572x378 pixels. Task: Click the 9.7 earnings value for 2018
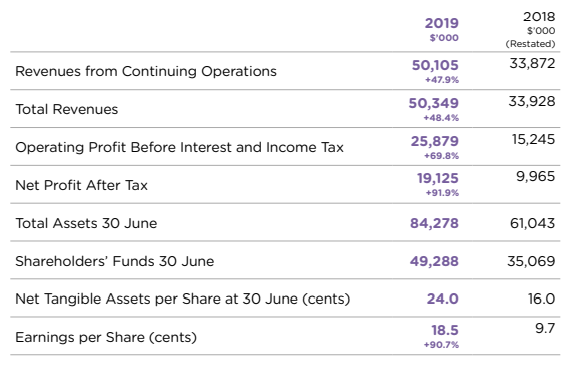pos(545,328)
